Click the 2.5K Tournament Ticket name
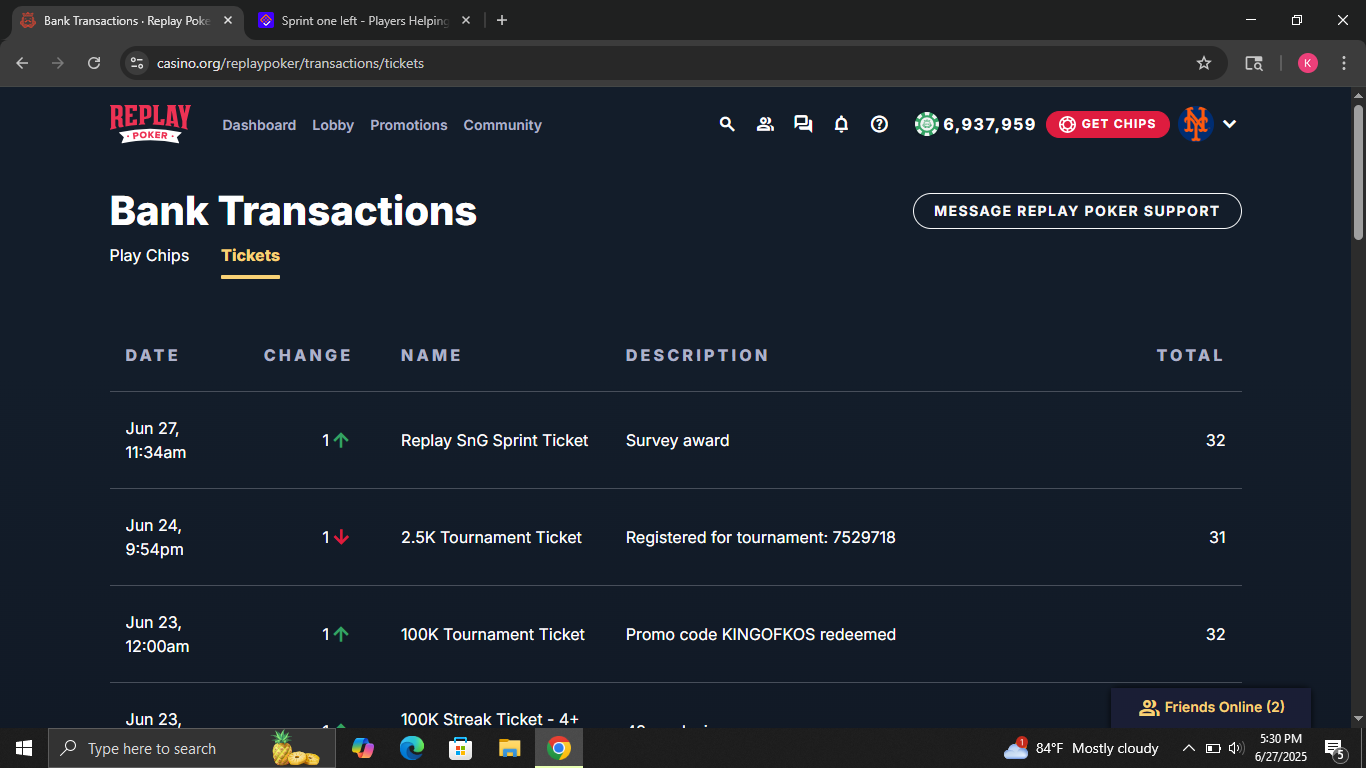Screen dimensions: 1366x768 click(x=491, y=537)
